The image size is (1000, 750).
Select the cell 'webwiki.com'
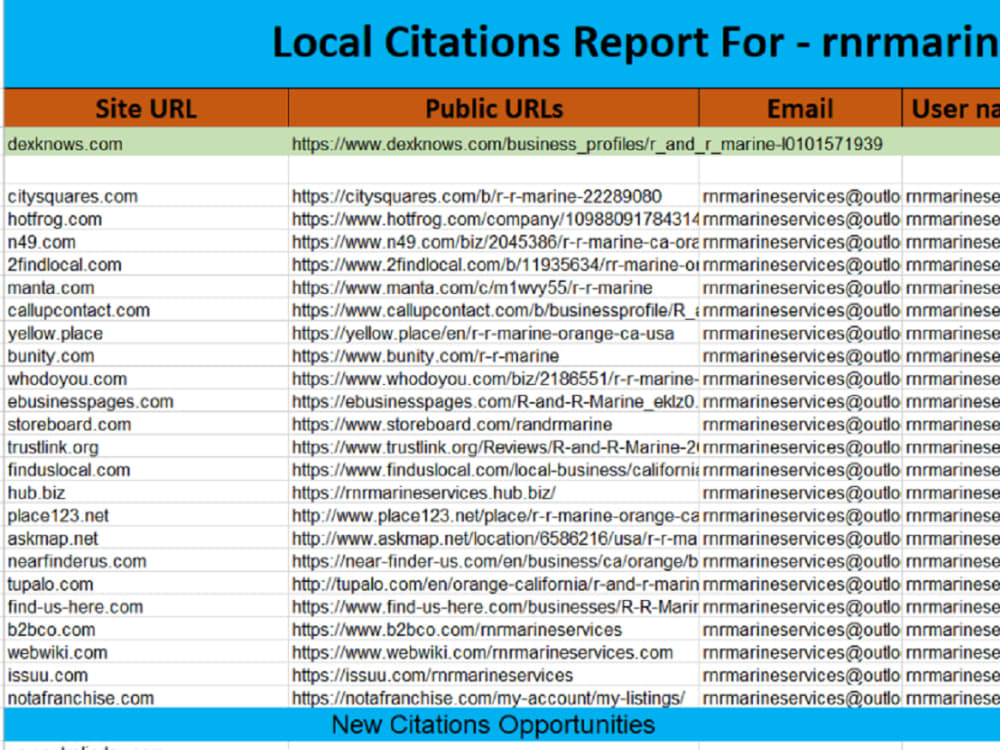[146, 652]
